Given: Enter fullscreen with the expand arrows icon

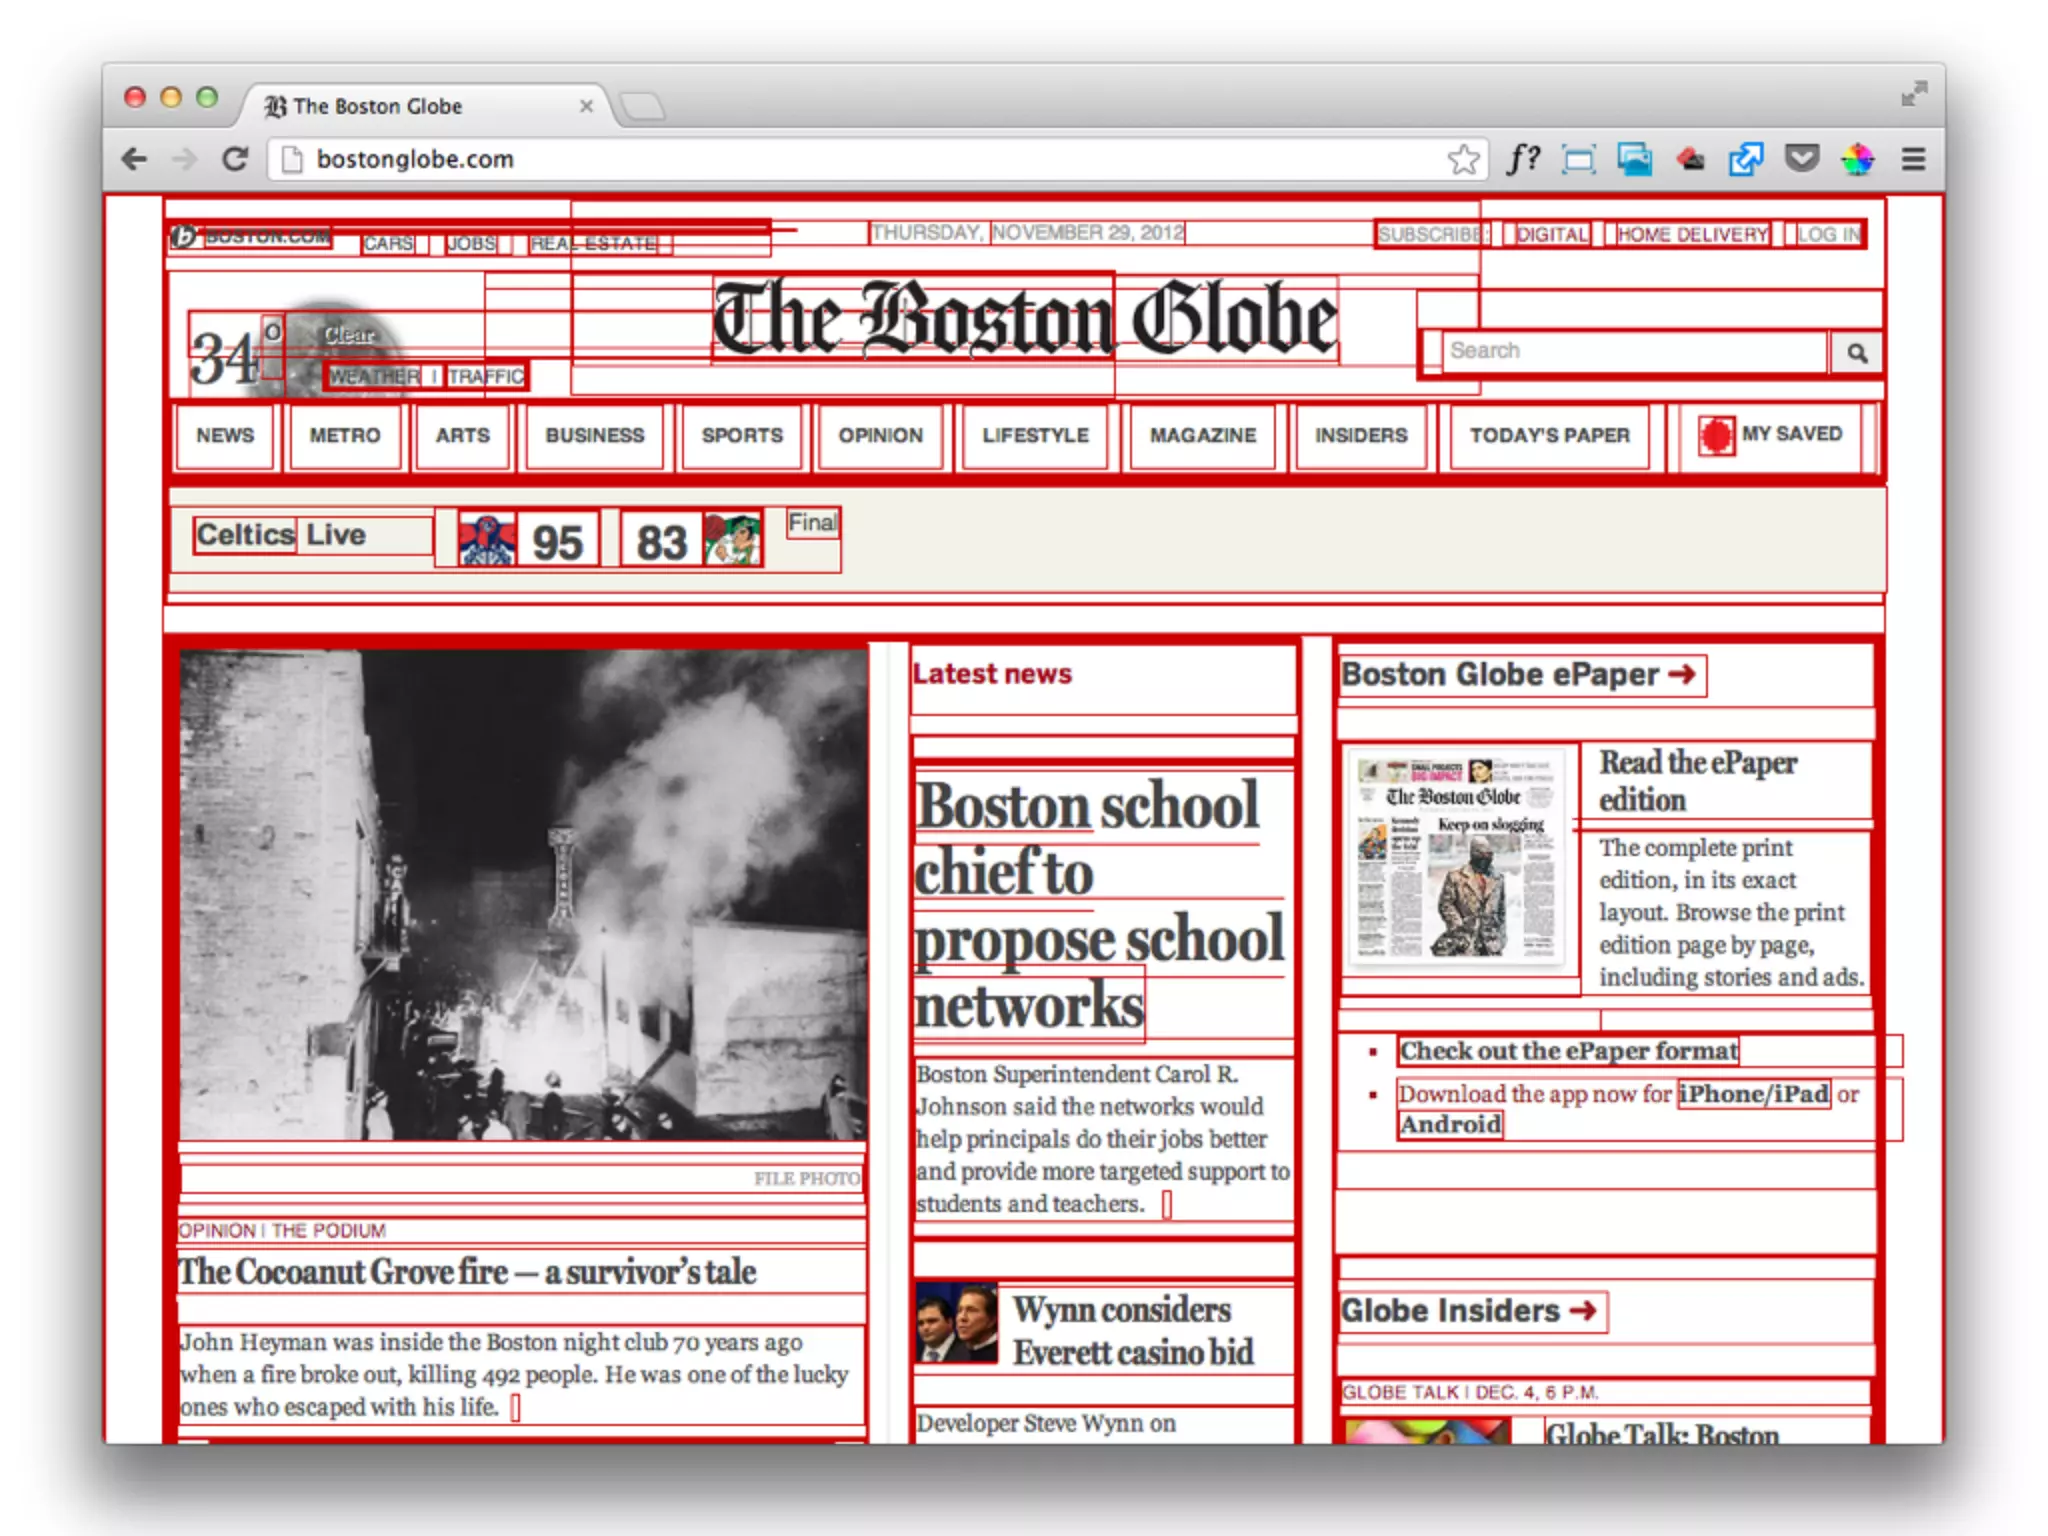Looking at the screenshot, I should pos(1913,94).
